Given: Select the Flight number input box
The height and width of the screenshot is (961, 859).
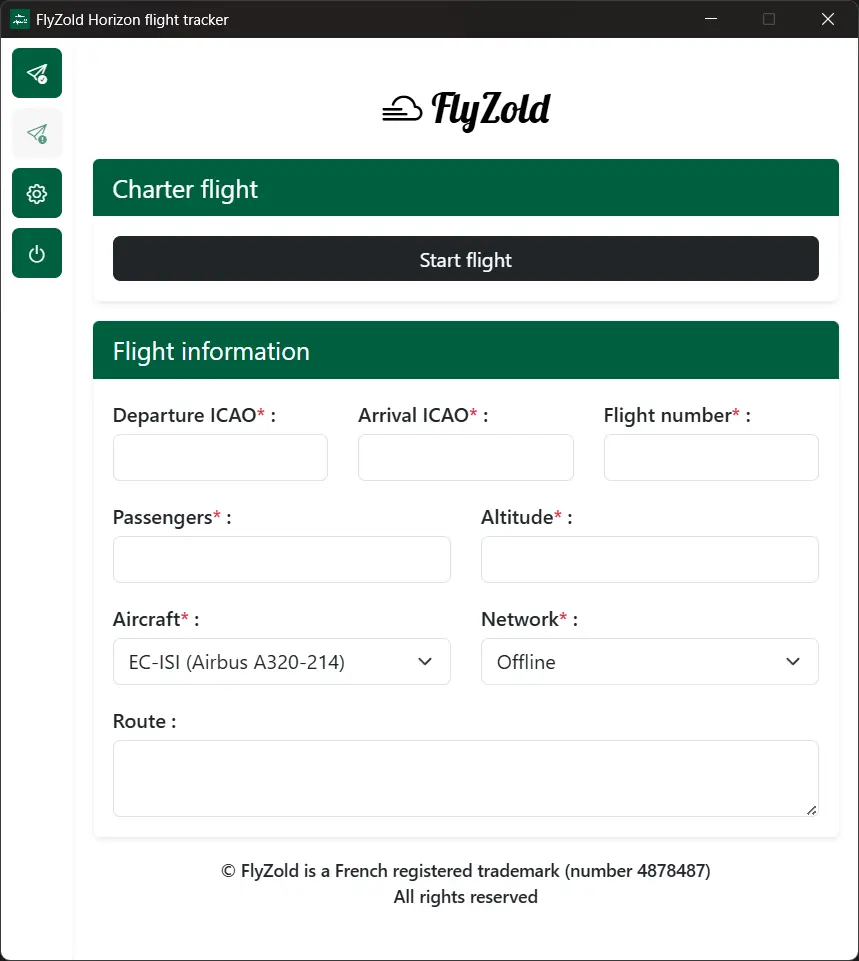Looking at the screenshot, I should point(711,457).
